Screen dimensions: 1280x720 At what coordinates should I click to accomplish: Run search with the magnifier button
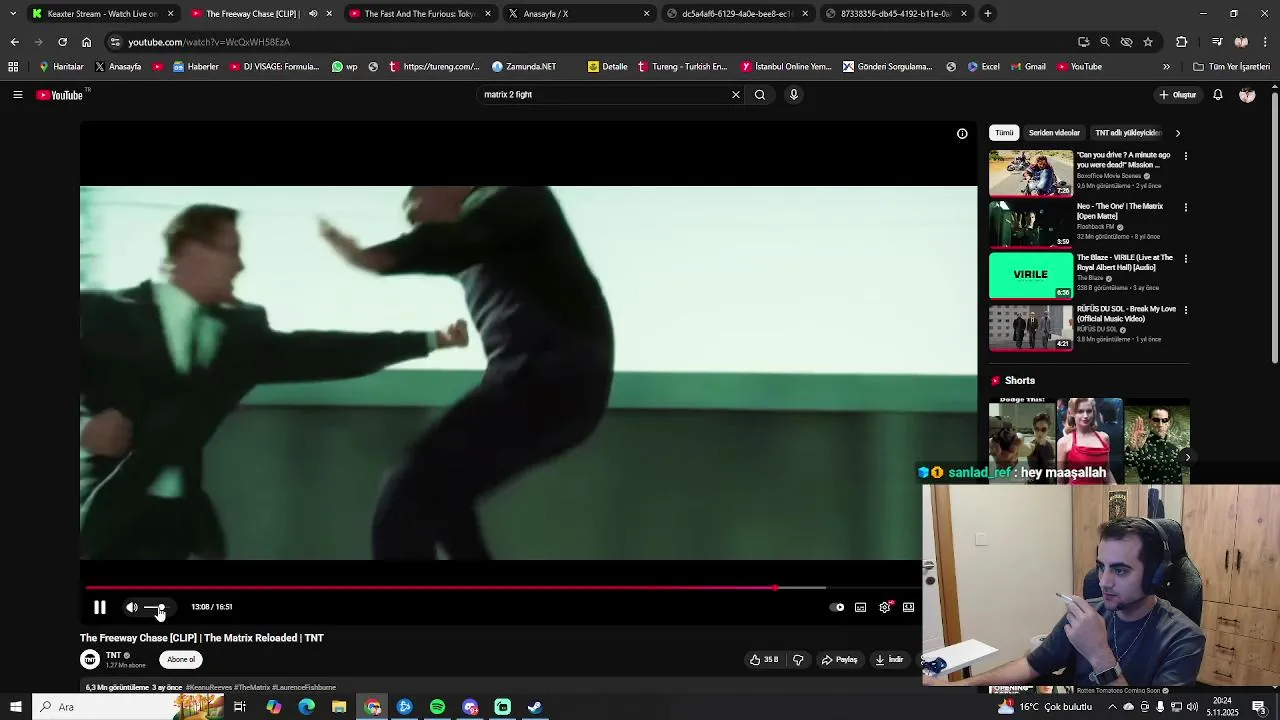(760, 95)
